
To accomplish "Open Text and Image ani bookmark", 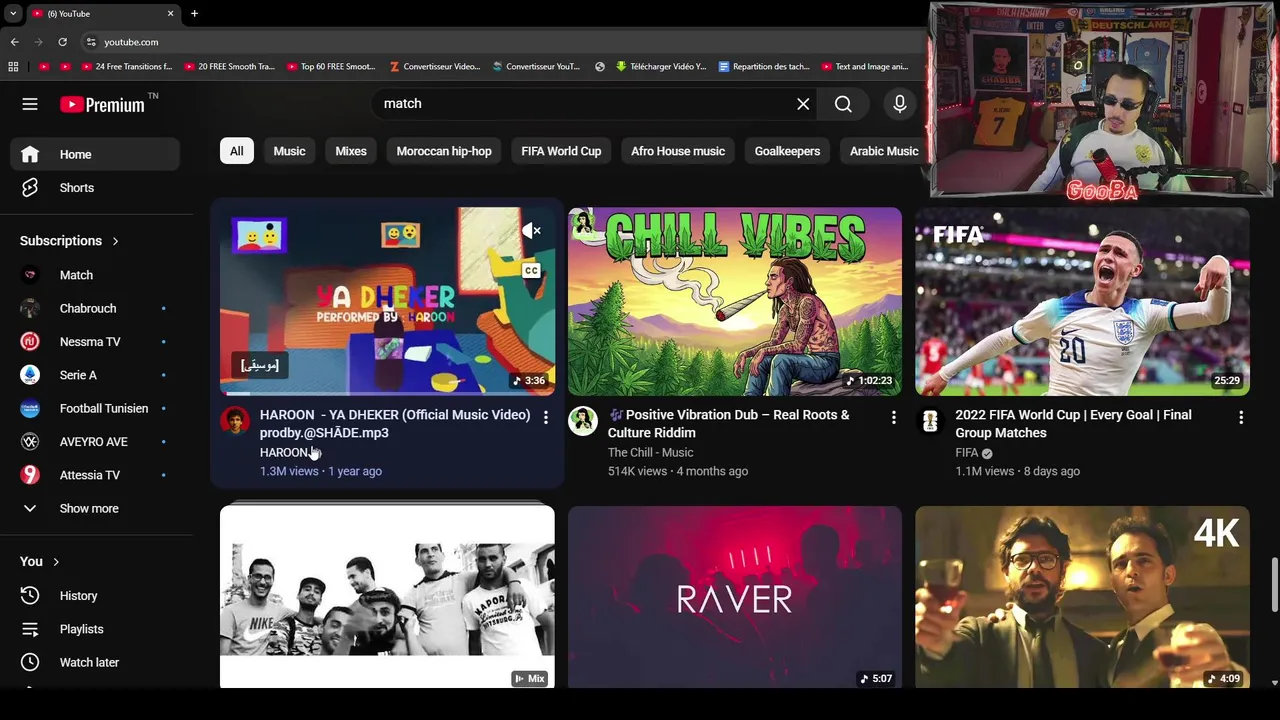I will tap(865, 67).
